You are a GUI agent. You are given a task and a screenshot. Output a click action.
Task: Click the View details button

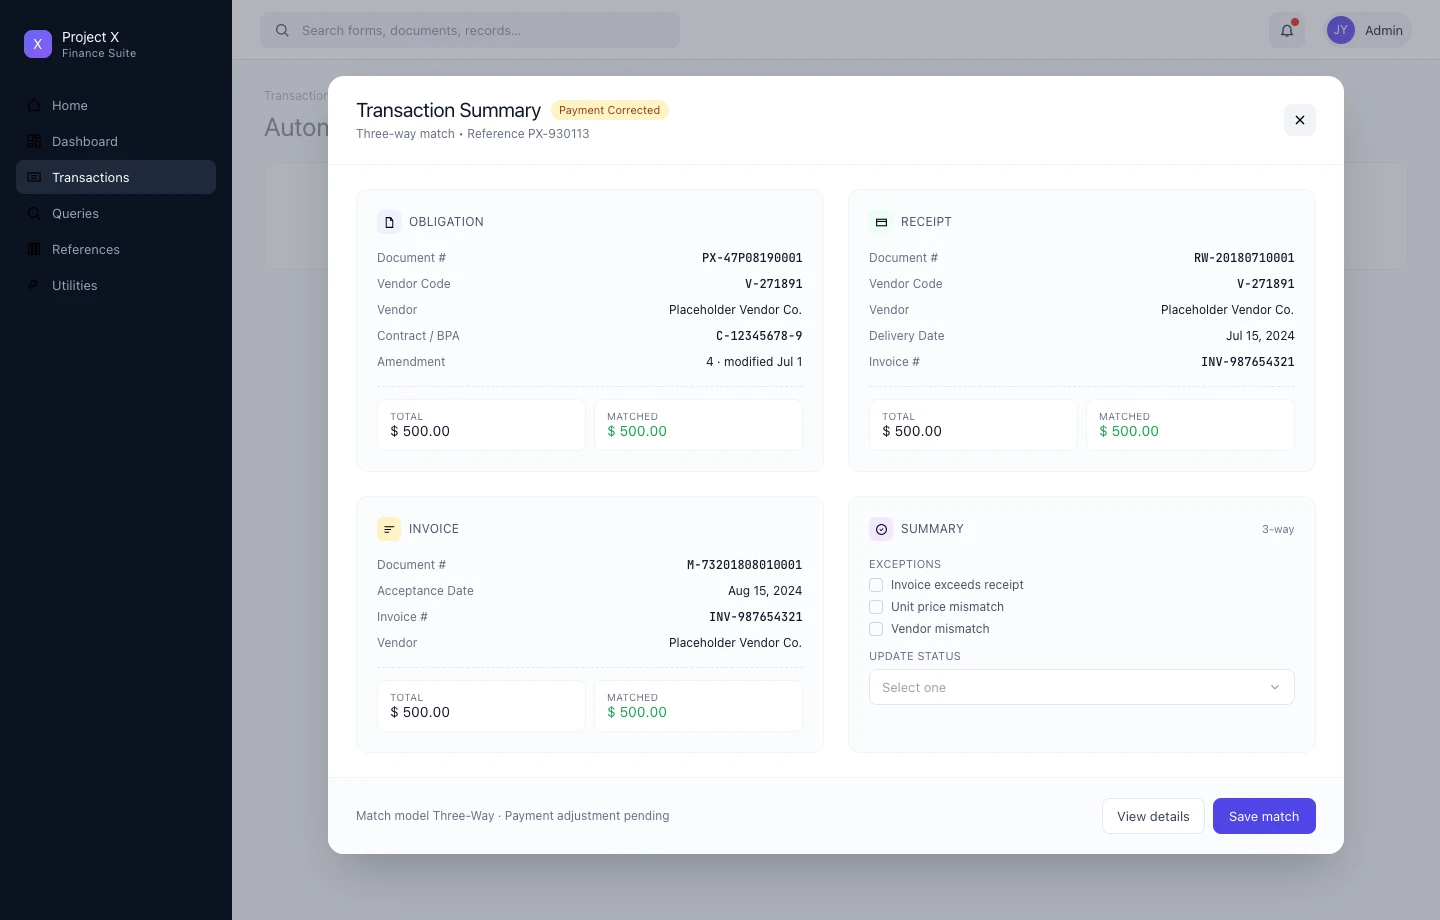pyautogui.click(x=1153, y=816)
